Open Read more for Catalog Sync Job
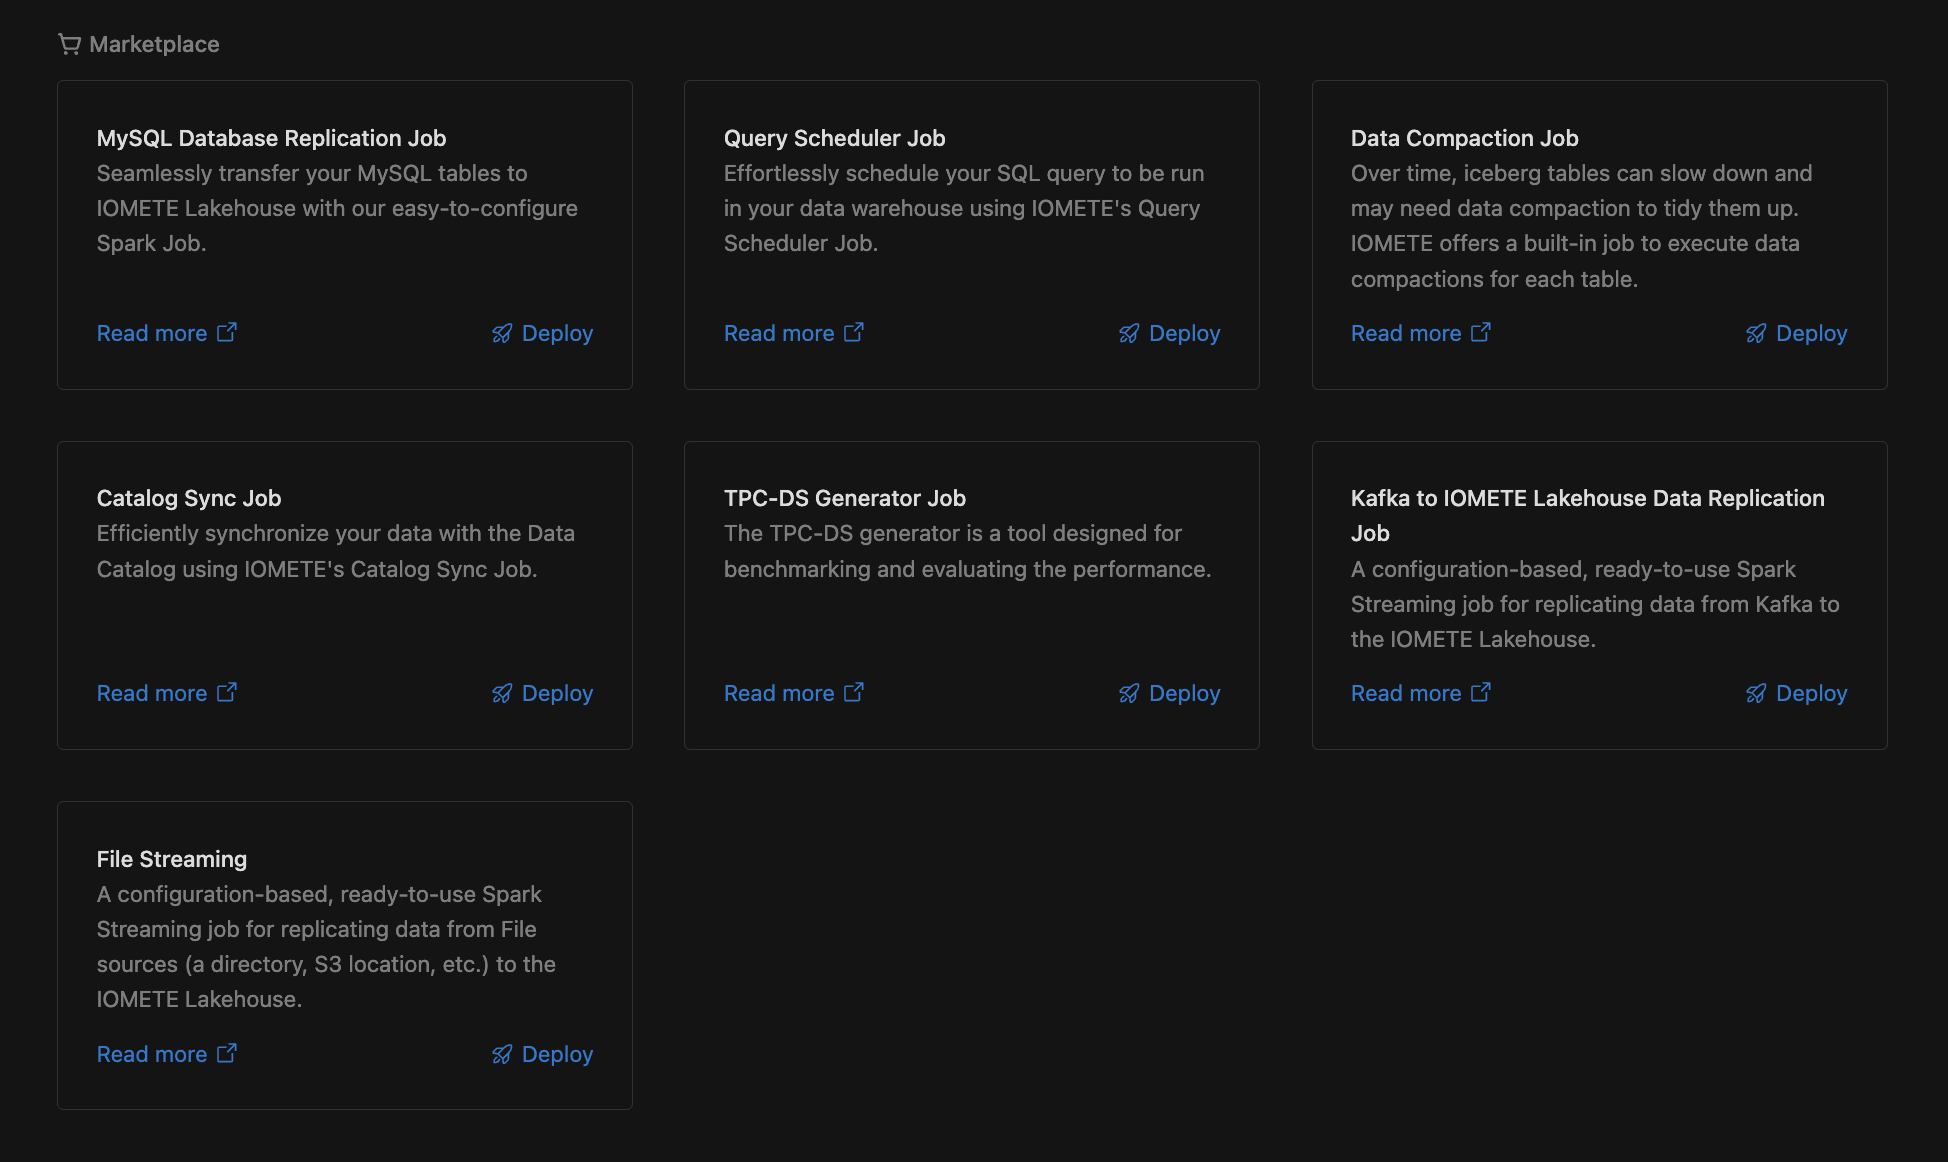 click(167, 693)
